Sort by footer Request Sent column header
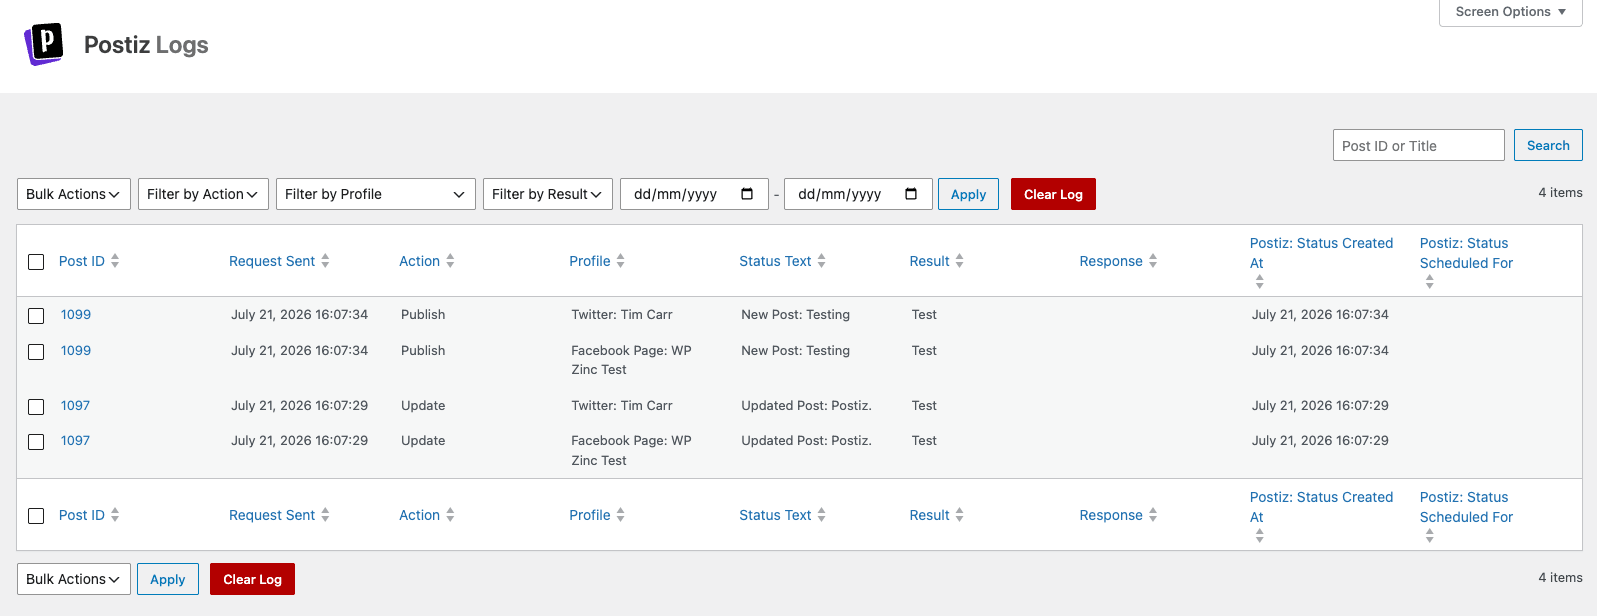This screenshot has width=1597, height=616. [272, 515]
